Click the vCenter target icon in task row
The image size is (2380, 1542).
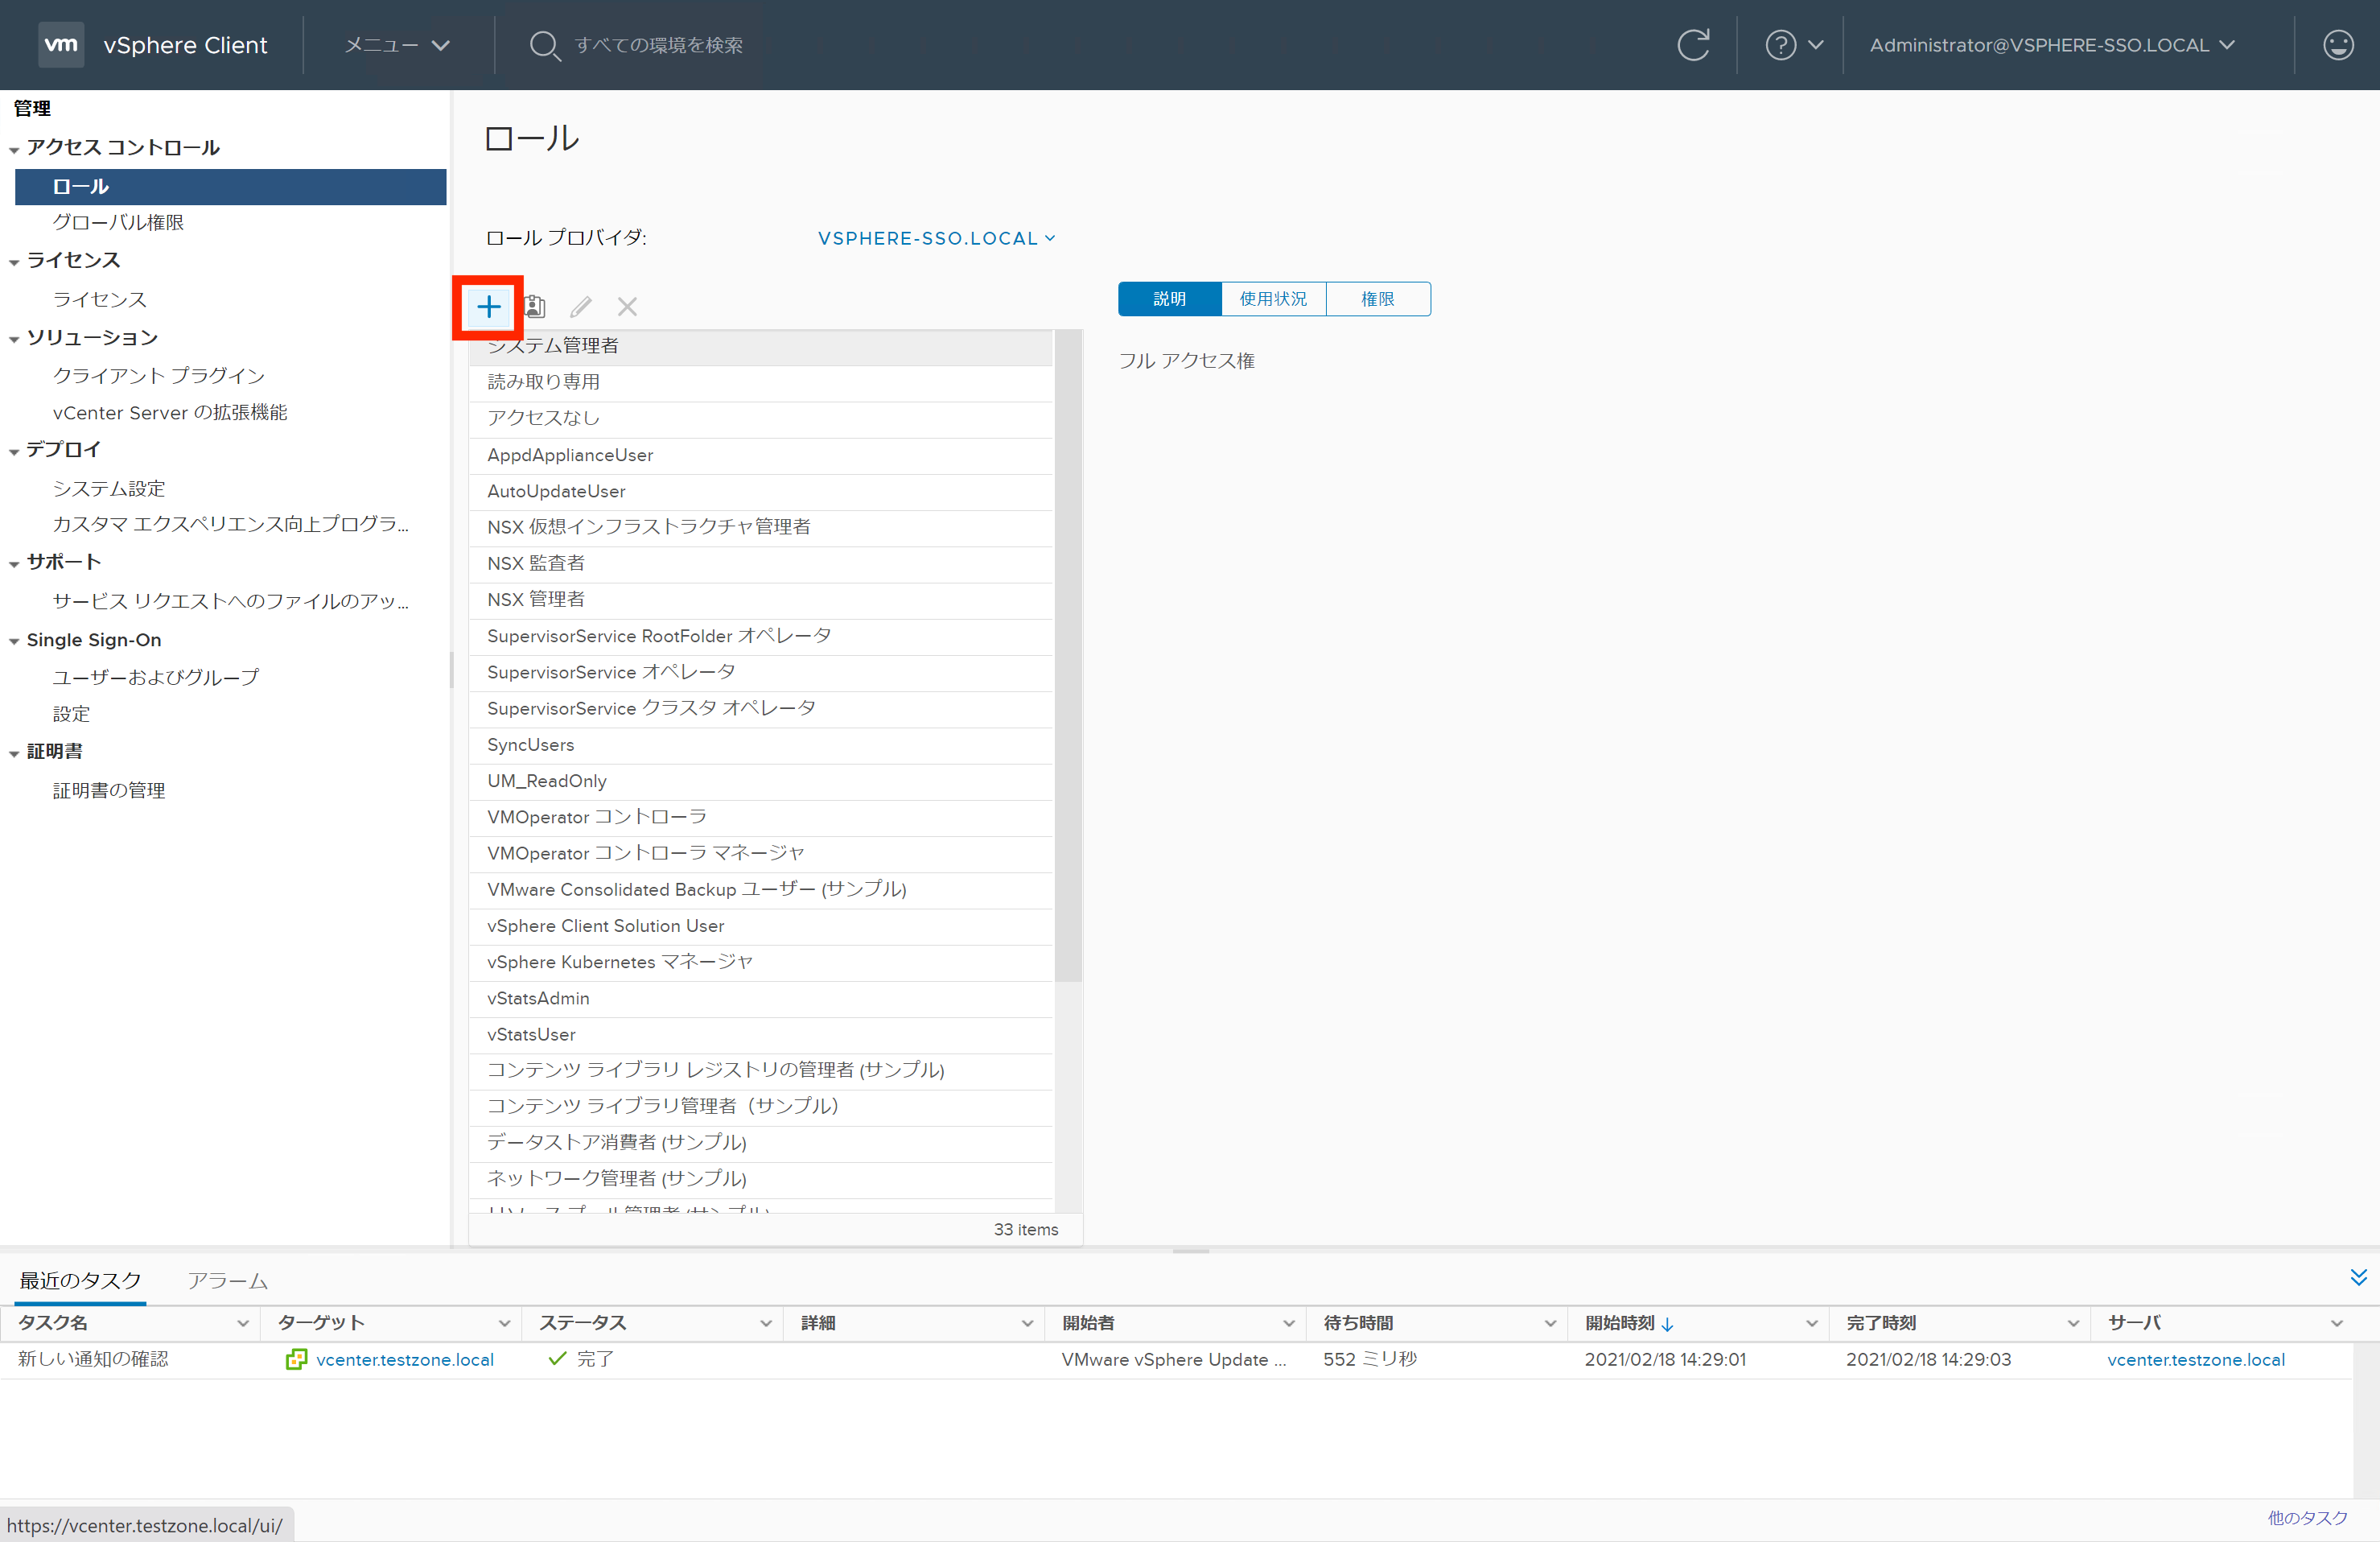tap(296, 1359)
